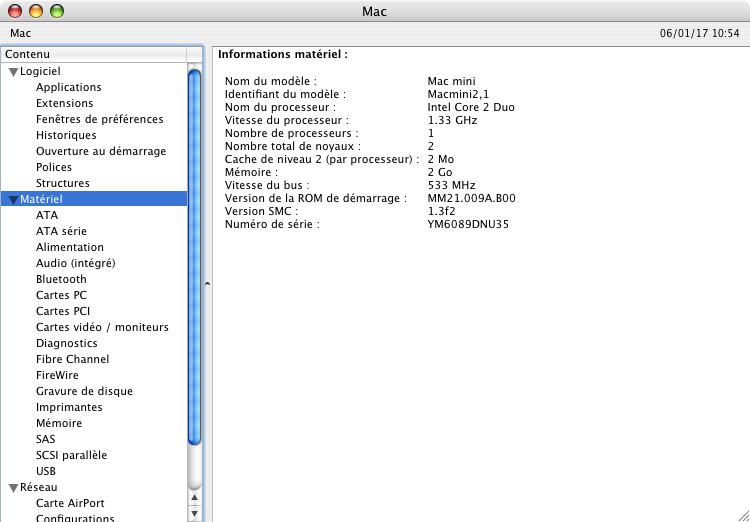Image resolution: width=750 pixels, height=522 pixels.
Task: Click the 1.3f2 SMC version value
Action: pos(441,211)
